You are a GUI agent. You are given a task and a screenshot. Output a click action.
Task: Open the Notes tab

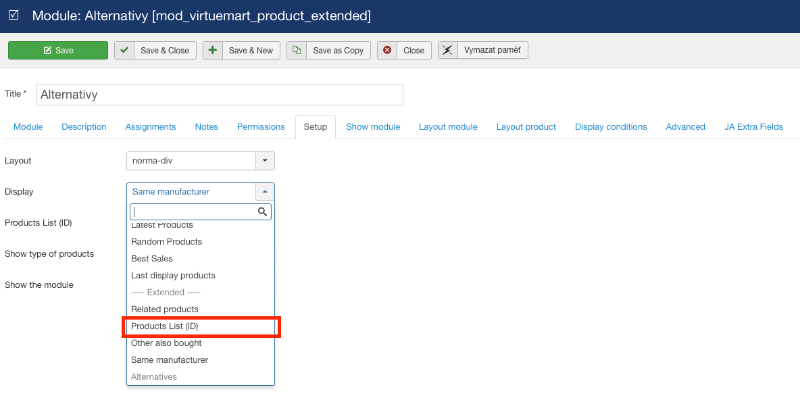207,127
